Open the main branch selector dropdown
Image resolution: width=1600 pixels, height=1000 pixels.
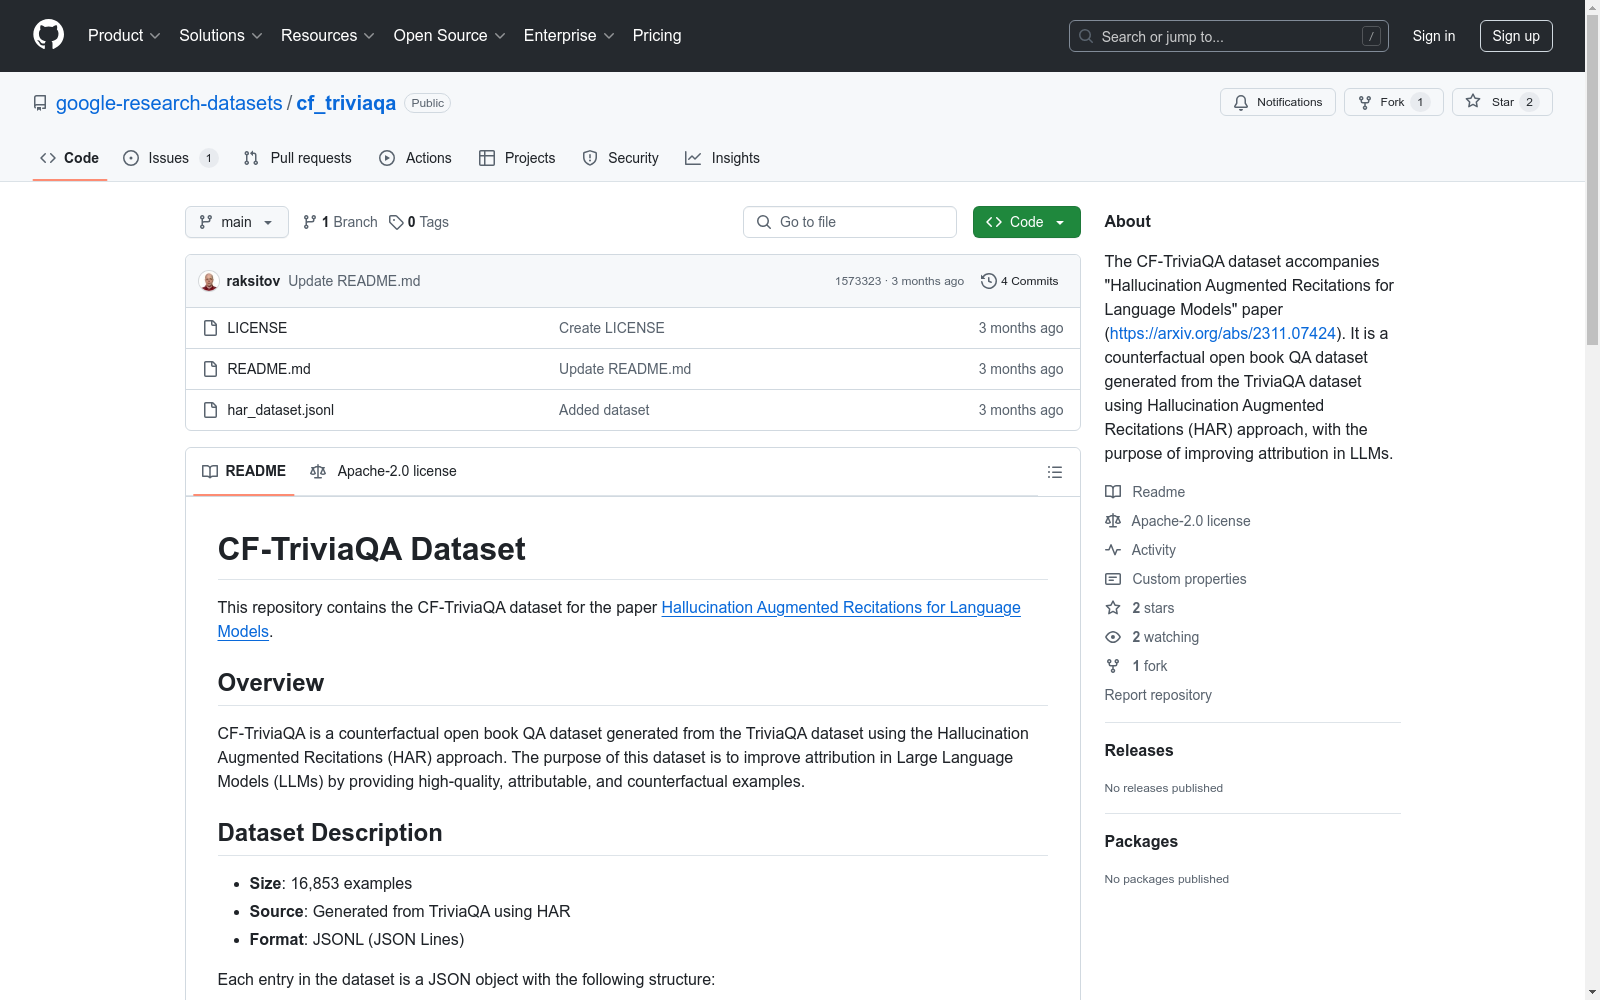click(x=236, y=222)
